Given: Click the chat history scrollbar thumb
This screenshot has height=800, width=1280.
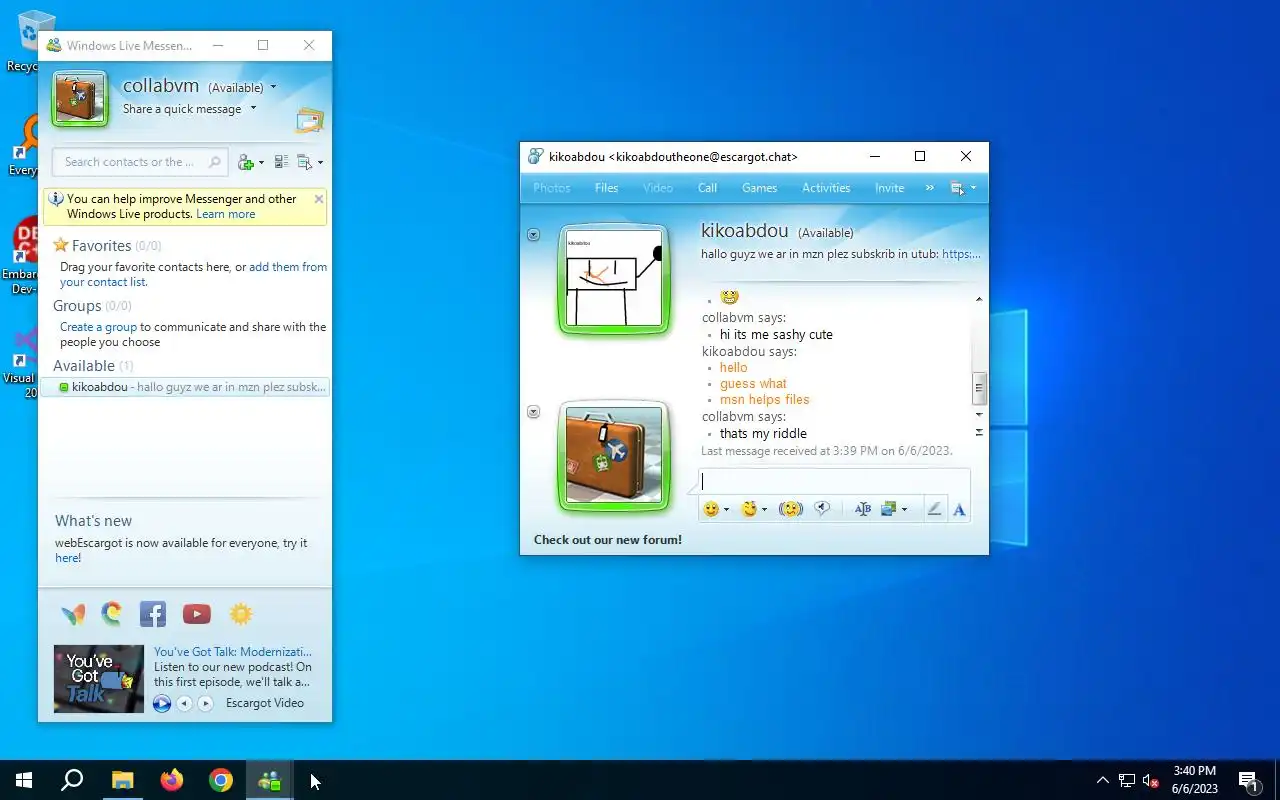Looking at the screenshot, I should tap(979, 387).
